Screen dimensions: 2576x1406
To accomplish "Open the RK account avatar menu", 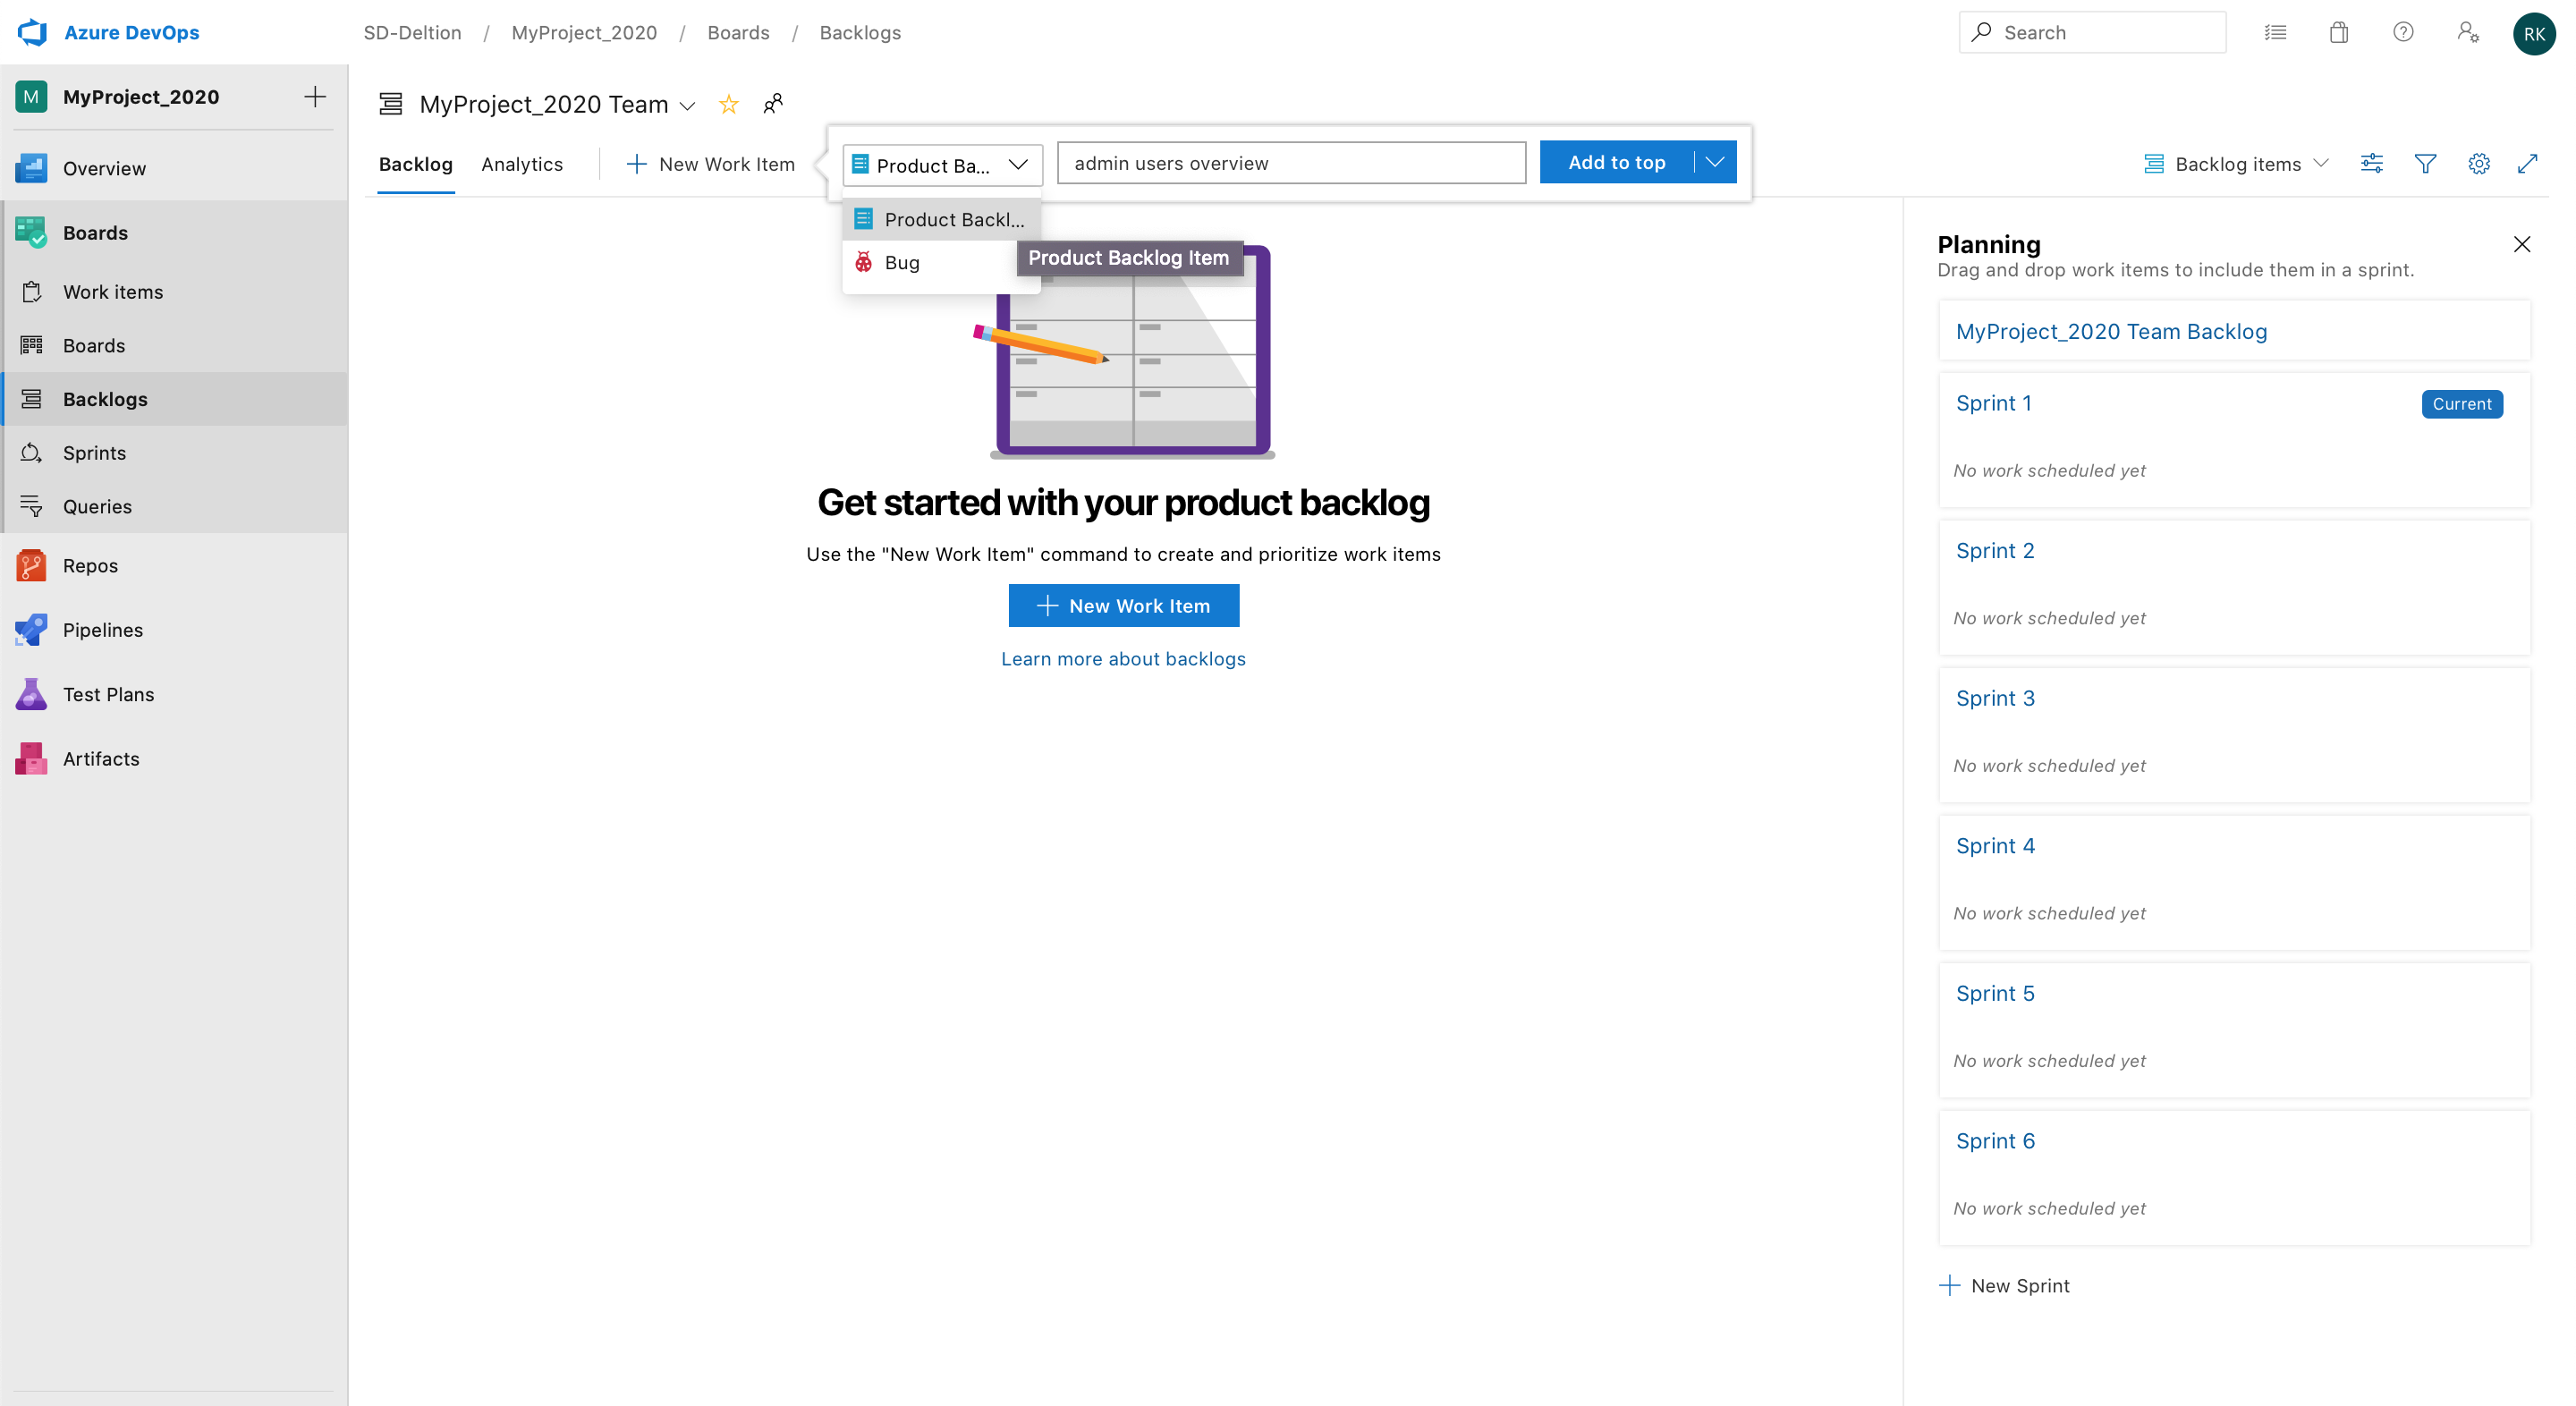I will pos(2534,33).
